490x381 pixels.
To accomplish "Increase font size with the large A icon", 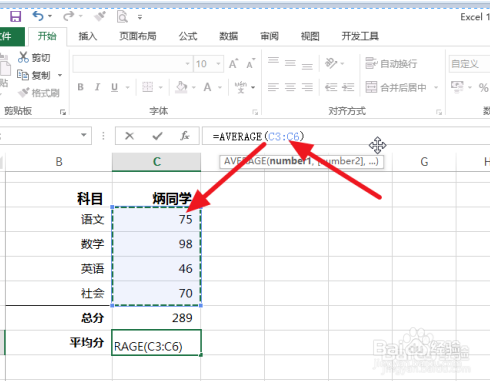I will click(x=233, y=63).
